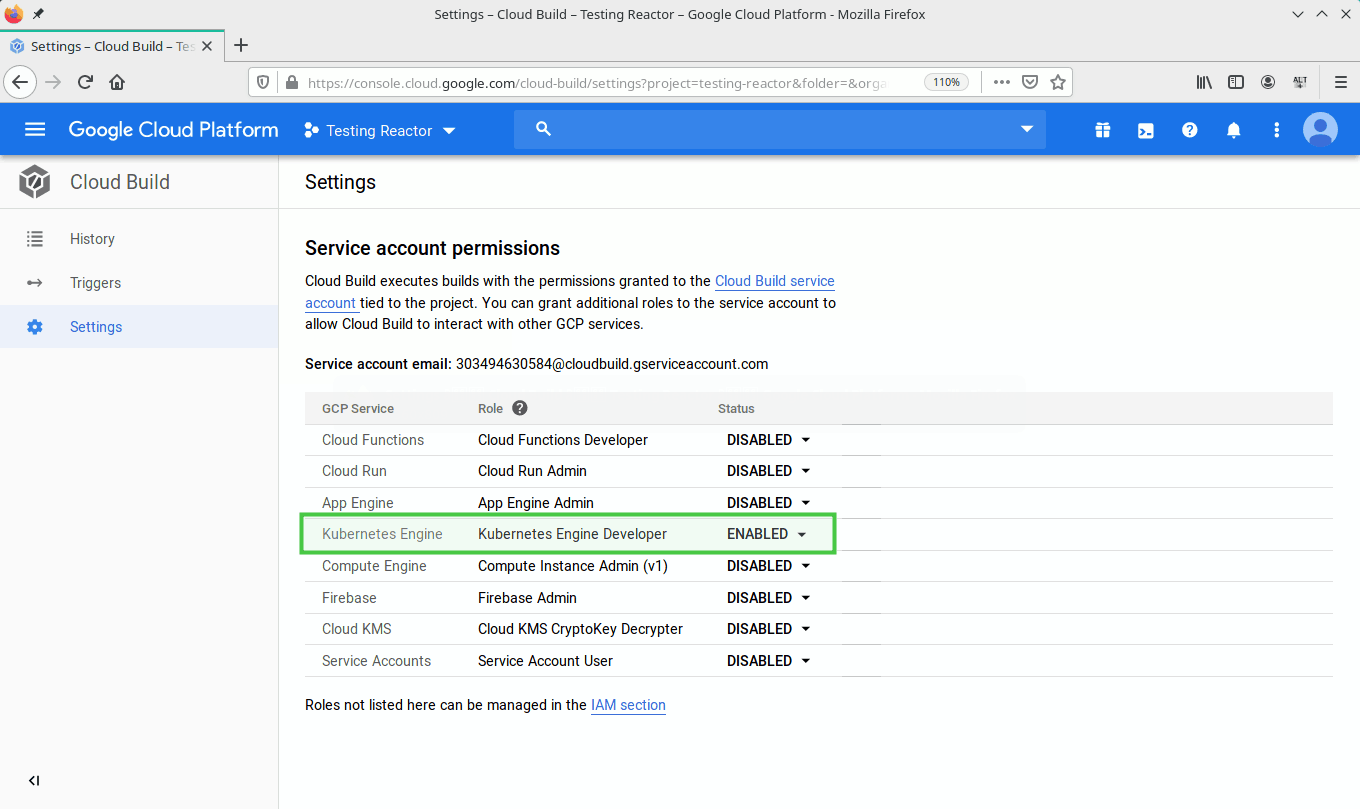Toggle the Firefox sidebar icon
Viewport: 1360px width, 809px height.
[1236, 82]
